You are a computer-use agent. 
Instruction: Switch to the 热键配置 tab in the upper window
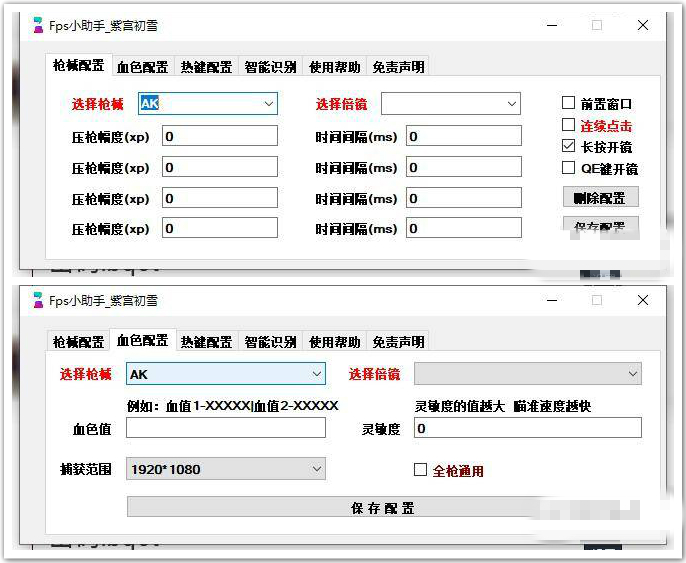click(x=206, y=67)
